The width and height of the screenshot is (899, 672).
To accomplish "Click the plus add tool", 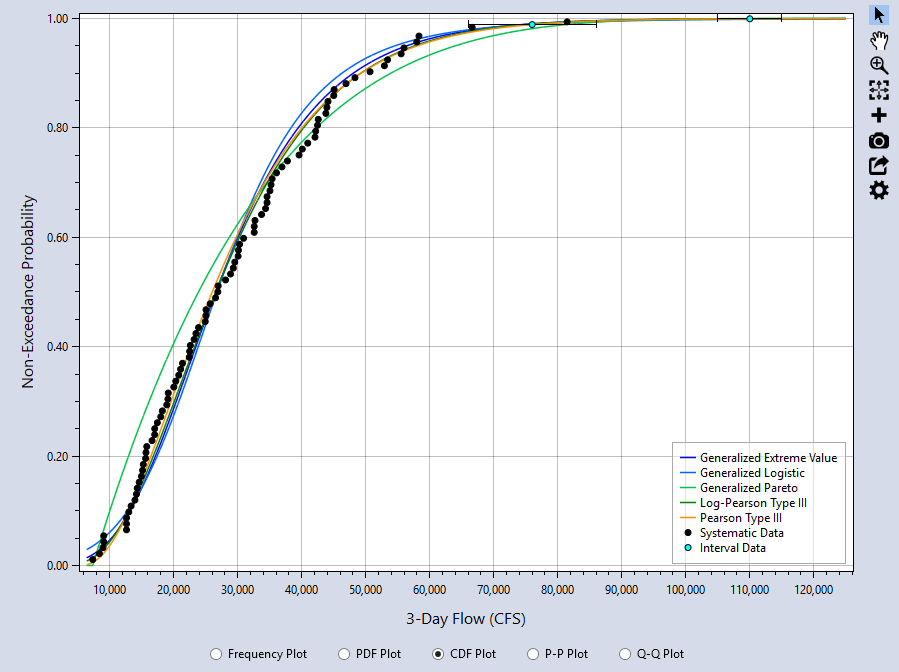I will (877, 115).
